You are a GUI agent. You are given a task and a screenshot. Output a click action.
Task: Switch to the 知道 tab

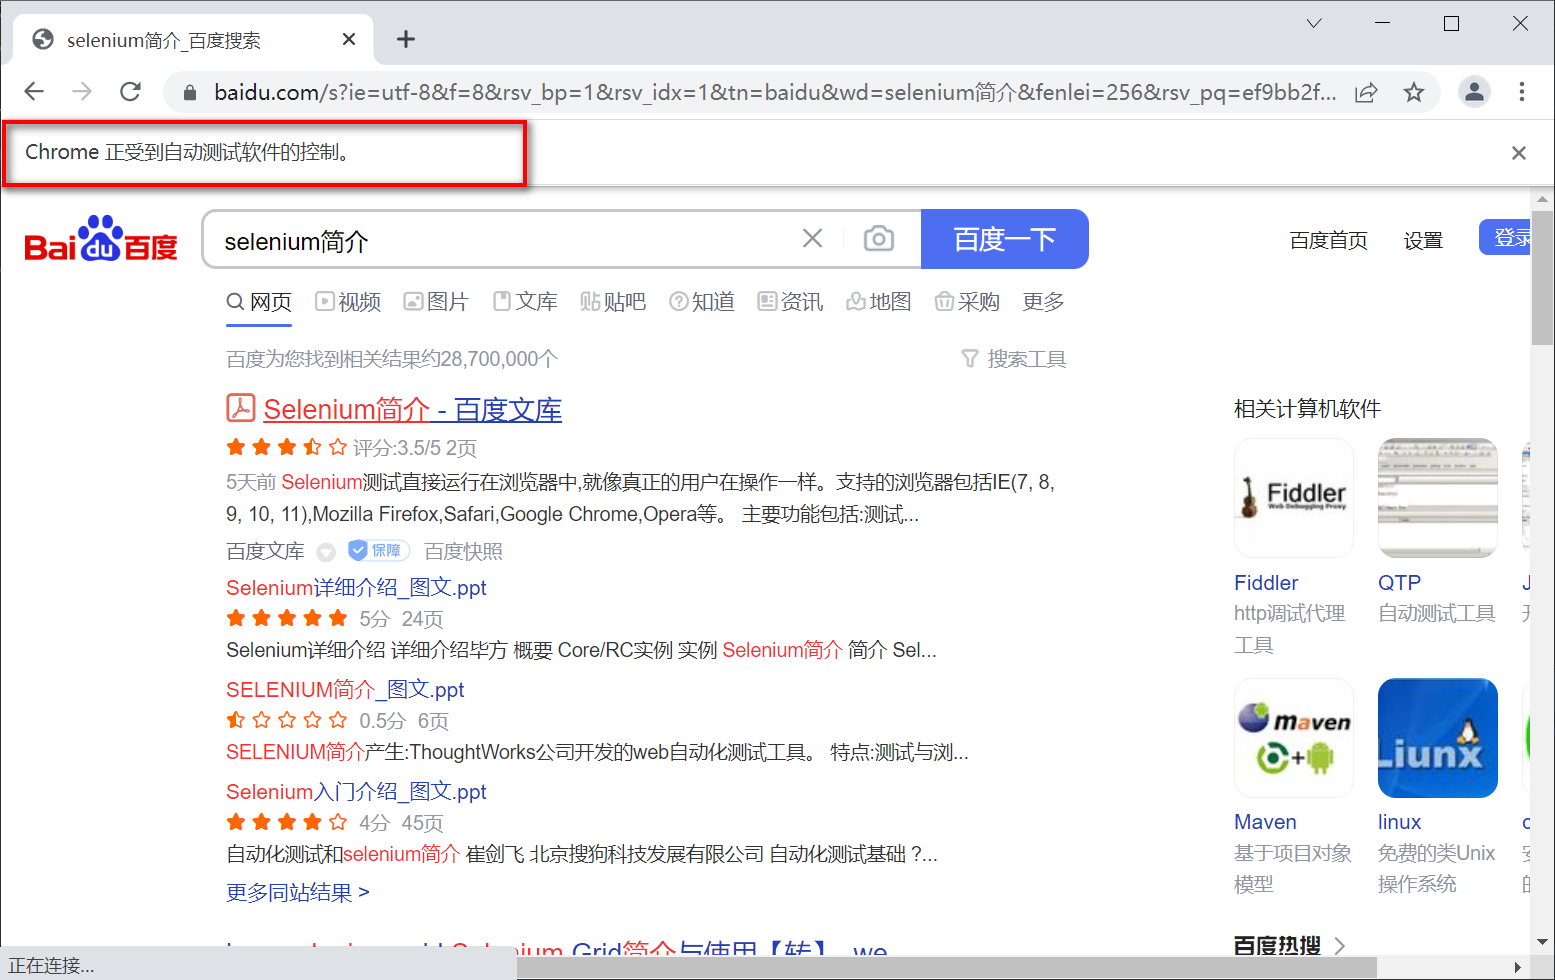(702, 302)
